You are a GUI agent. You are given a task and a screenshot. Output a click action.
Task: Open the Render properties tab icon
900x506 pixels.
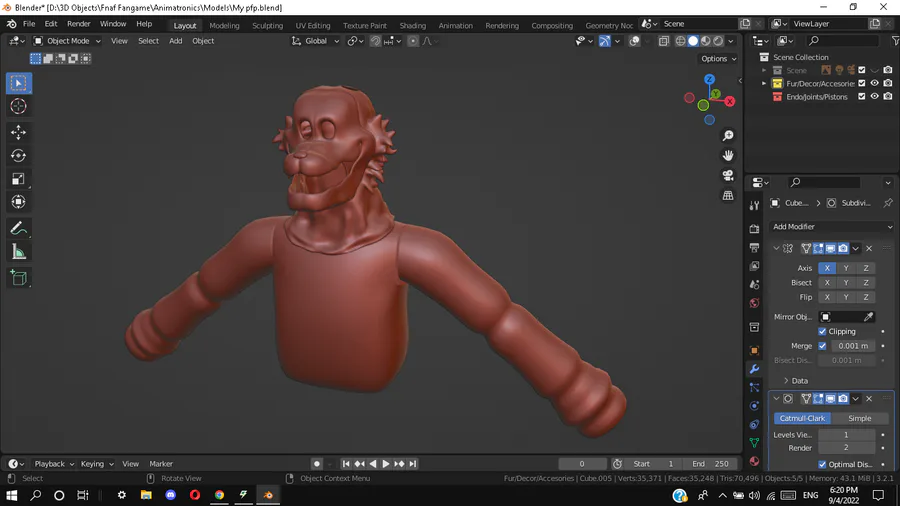(754, 229)
